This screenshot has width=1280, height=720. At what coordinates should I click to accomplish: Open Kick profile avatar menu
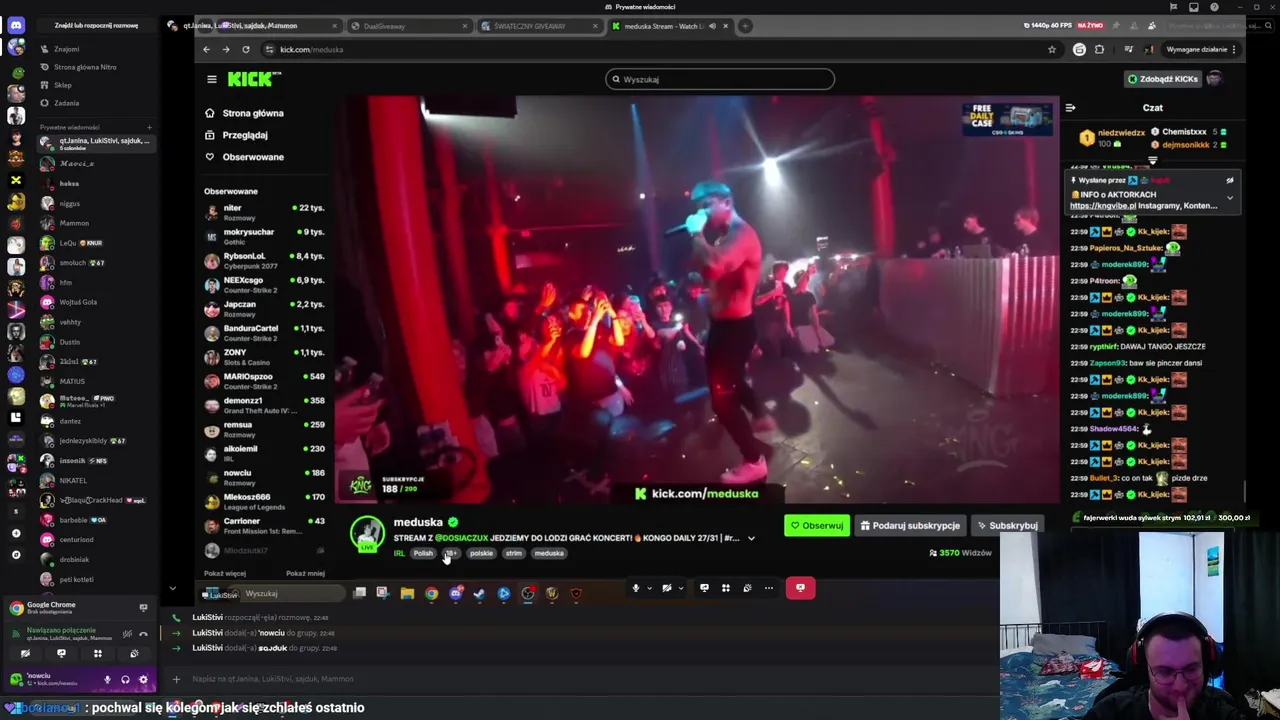pos(1214,79)
